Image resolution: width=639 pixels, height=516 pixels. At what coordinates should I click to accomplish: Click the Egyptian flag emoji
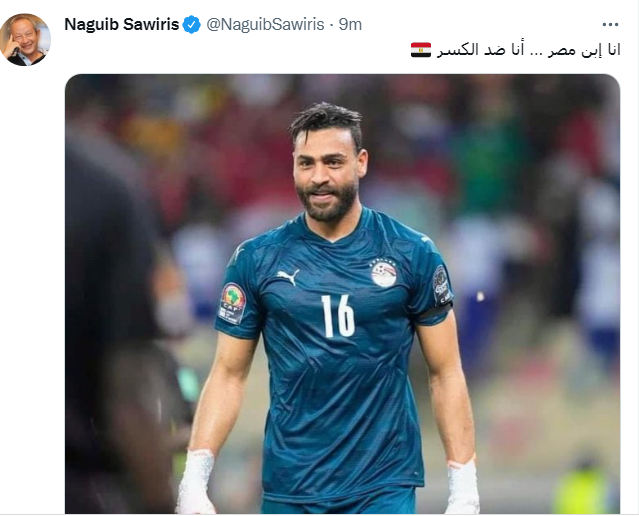tap(421, 50)
